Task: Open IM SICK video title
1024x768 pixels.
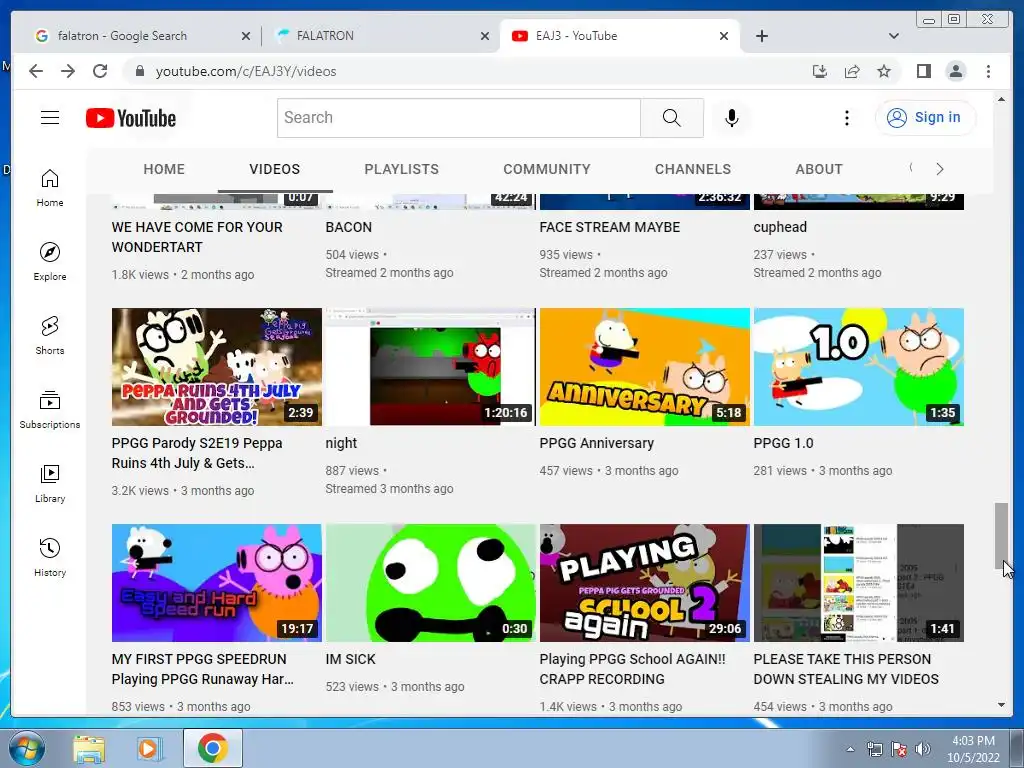Action: 350,659
